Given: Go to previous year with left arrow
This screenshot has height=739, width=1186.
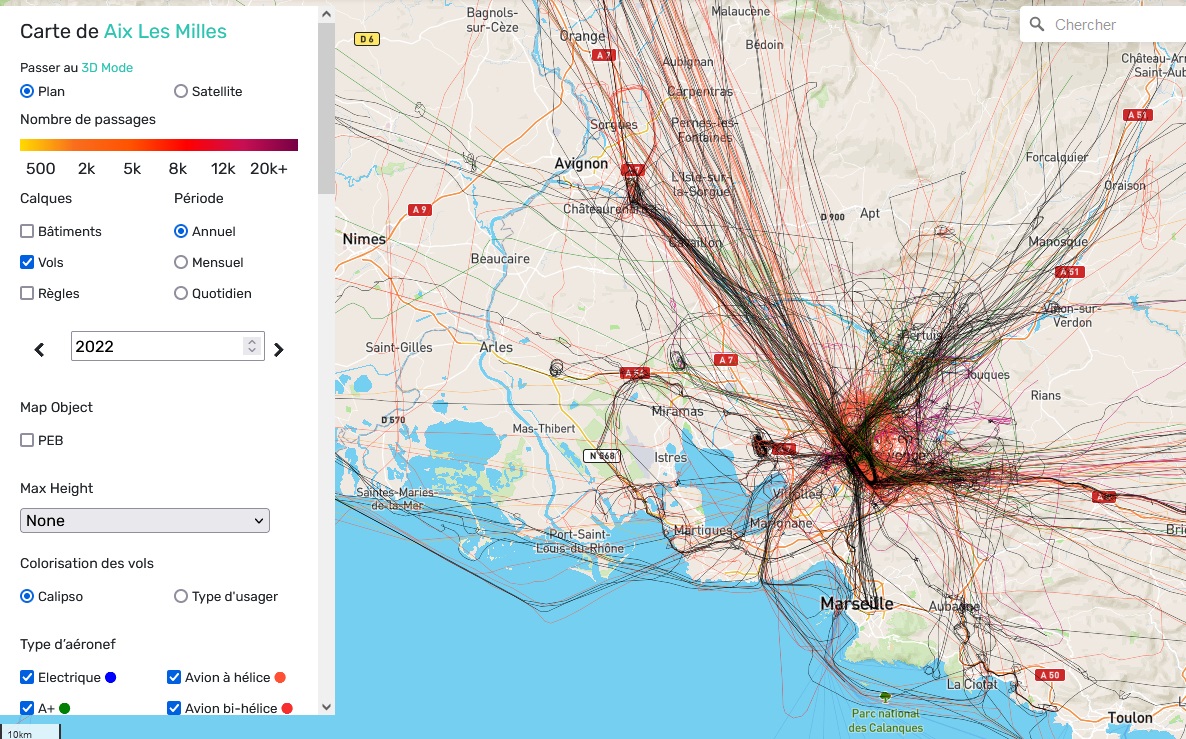Looking at the screenshot, I should point(40,349).
